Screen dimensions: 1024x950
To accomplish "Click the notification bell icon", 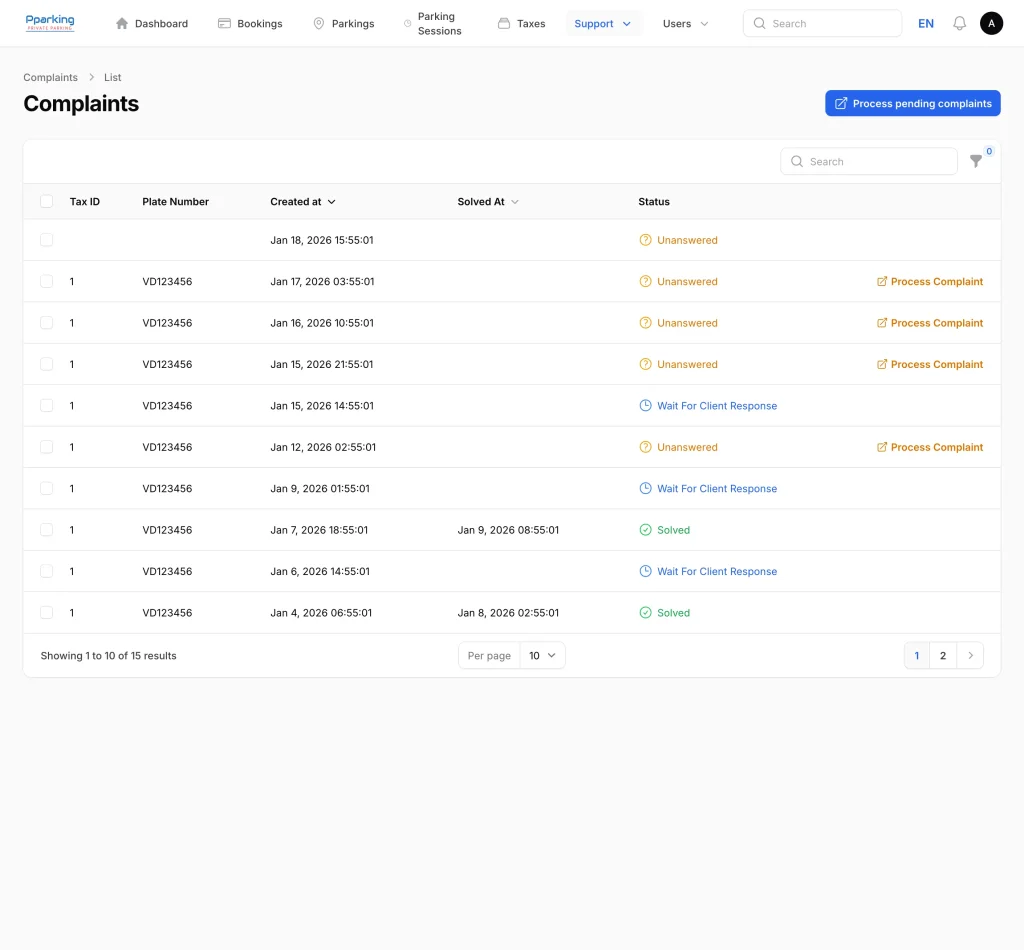I will coord(959,23).
